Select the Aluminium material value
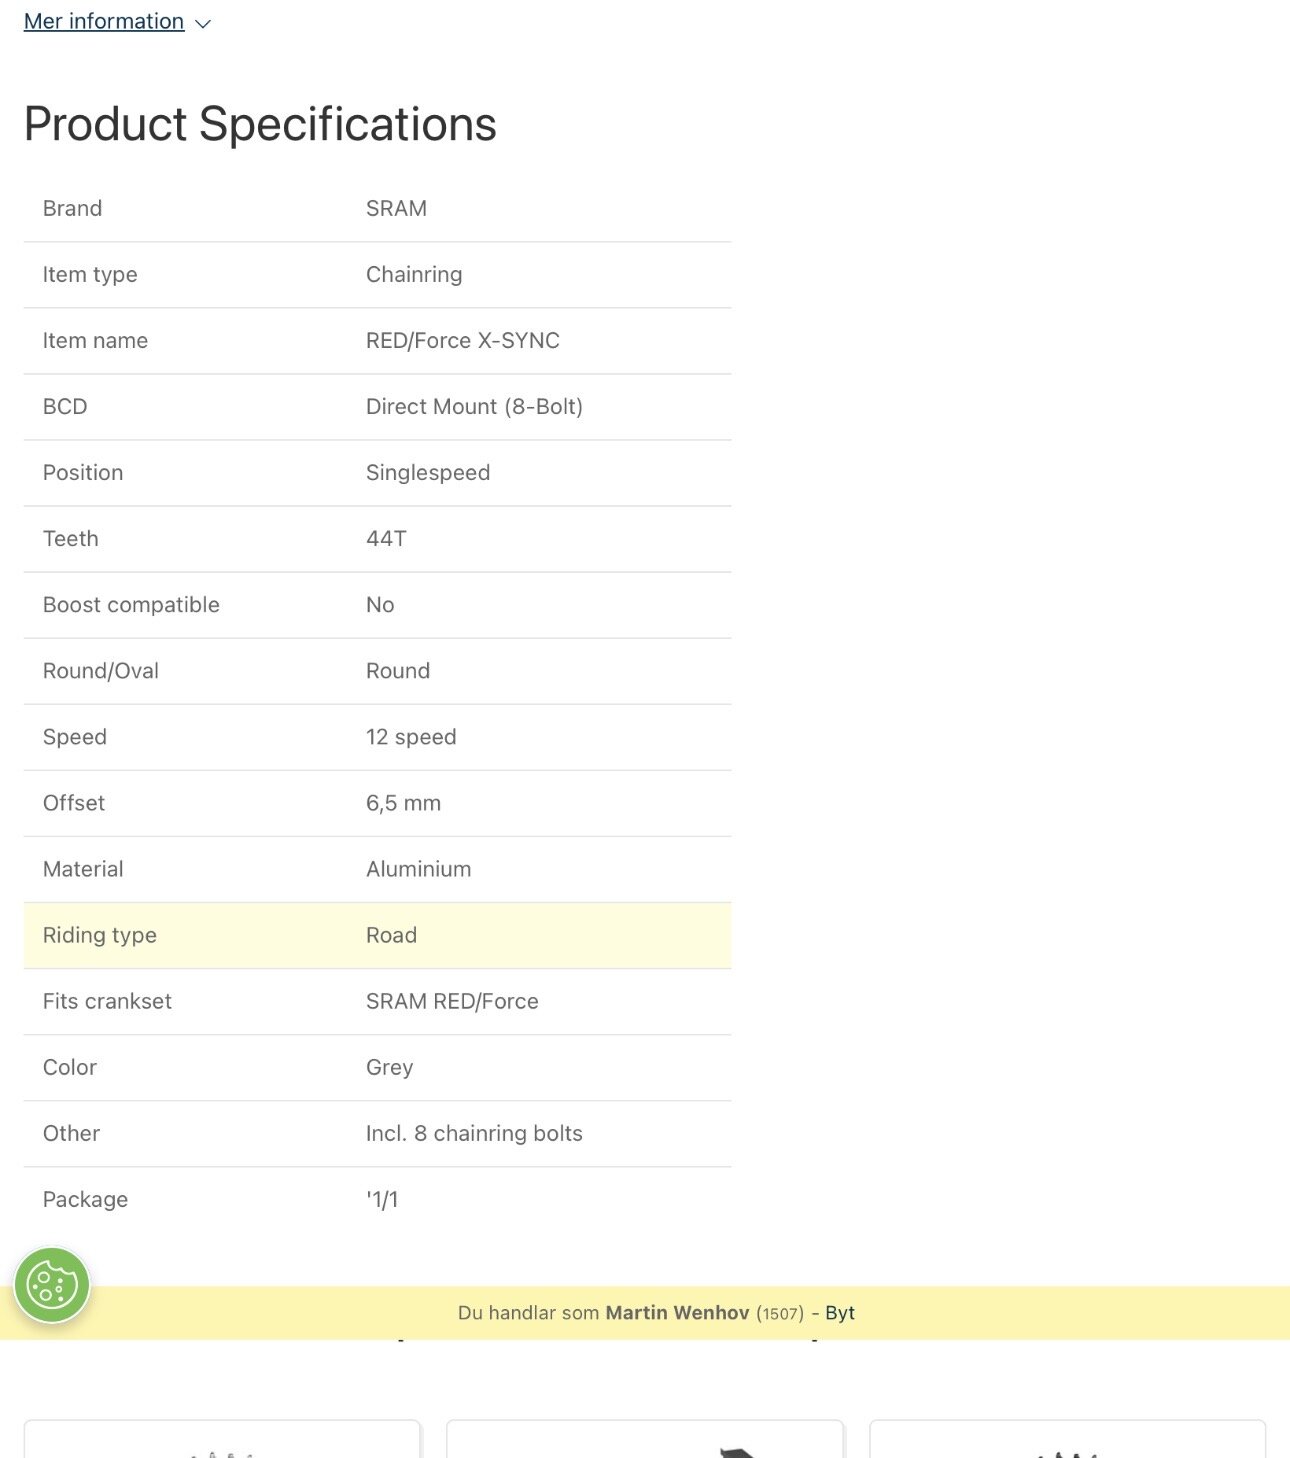 click(418, 869)
